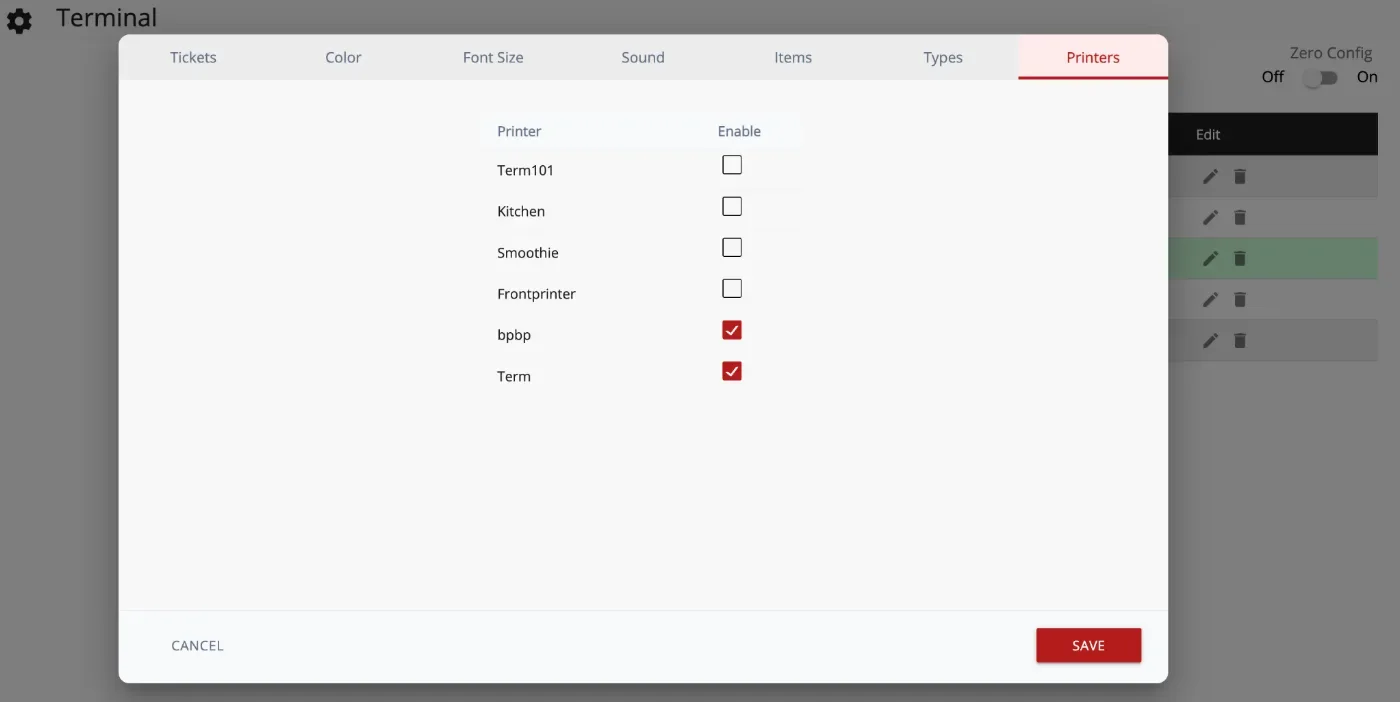Uncheck the bpbp printer checkbox

point(732,330)
